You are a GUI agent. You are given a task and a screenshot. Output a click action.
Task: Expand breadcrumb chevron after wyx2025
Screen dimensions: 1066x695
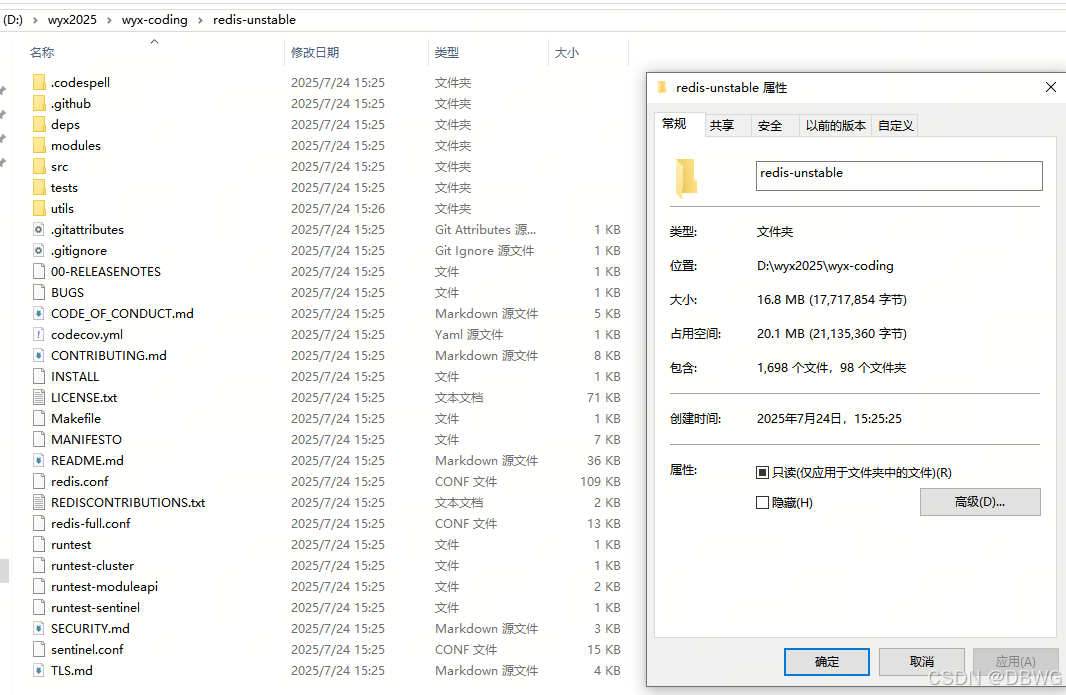[109, 20]
